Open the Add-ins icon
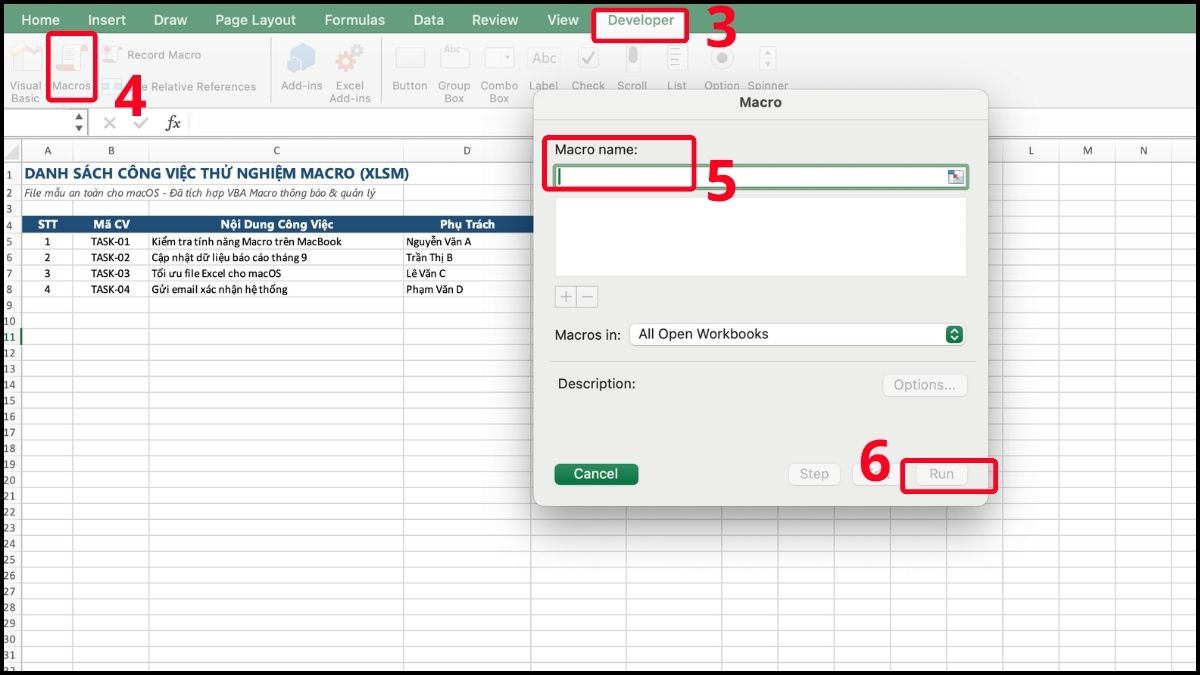The image size is (1200, 675). pos(301,68)
